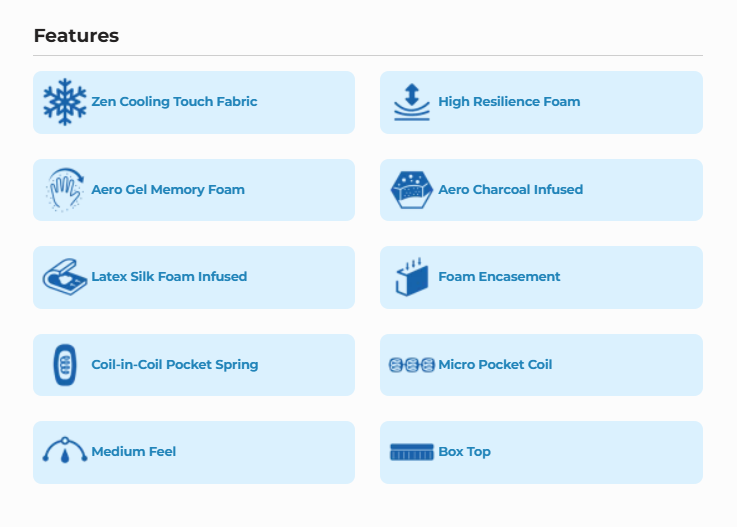The image size is (737, 527).
Task: Select the Medium Feel text label
Action: click(x=134, y=452)
